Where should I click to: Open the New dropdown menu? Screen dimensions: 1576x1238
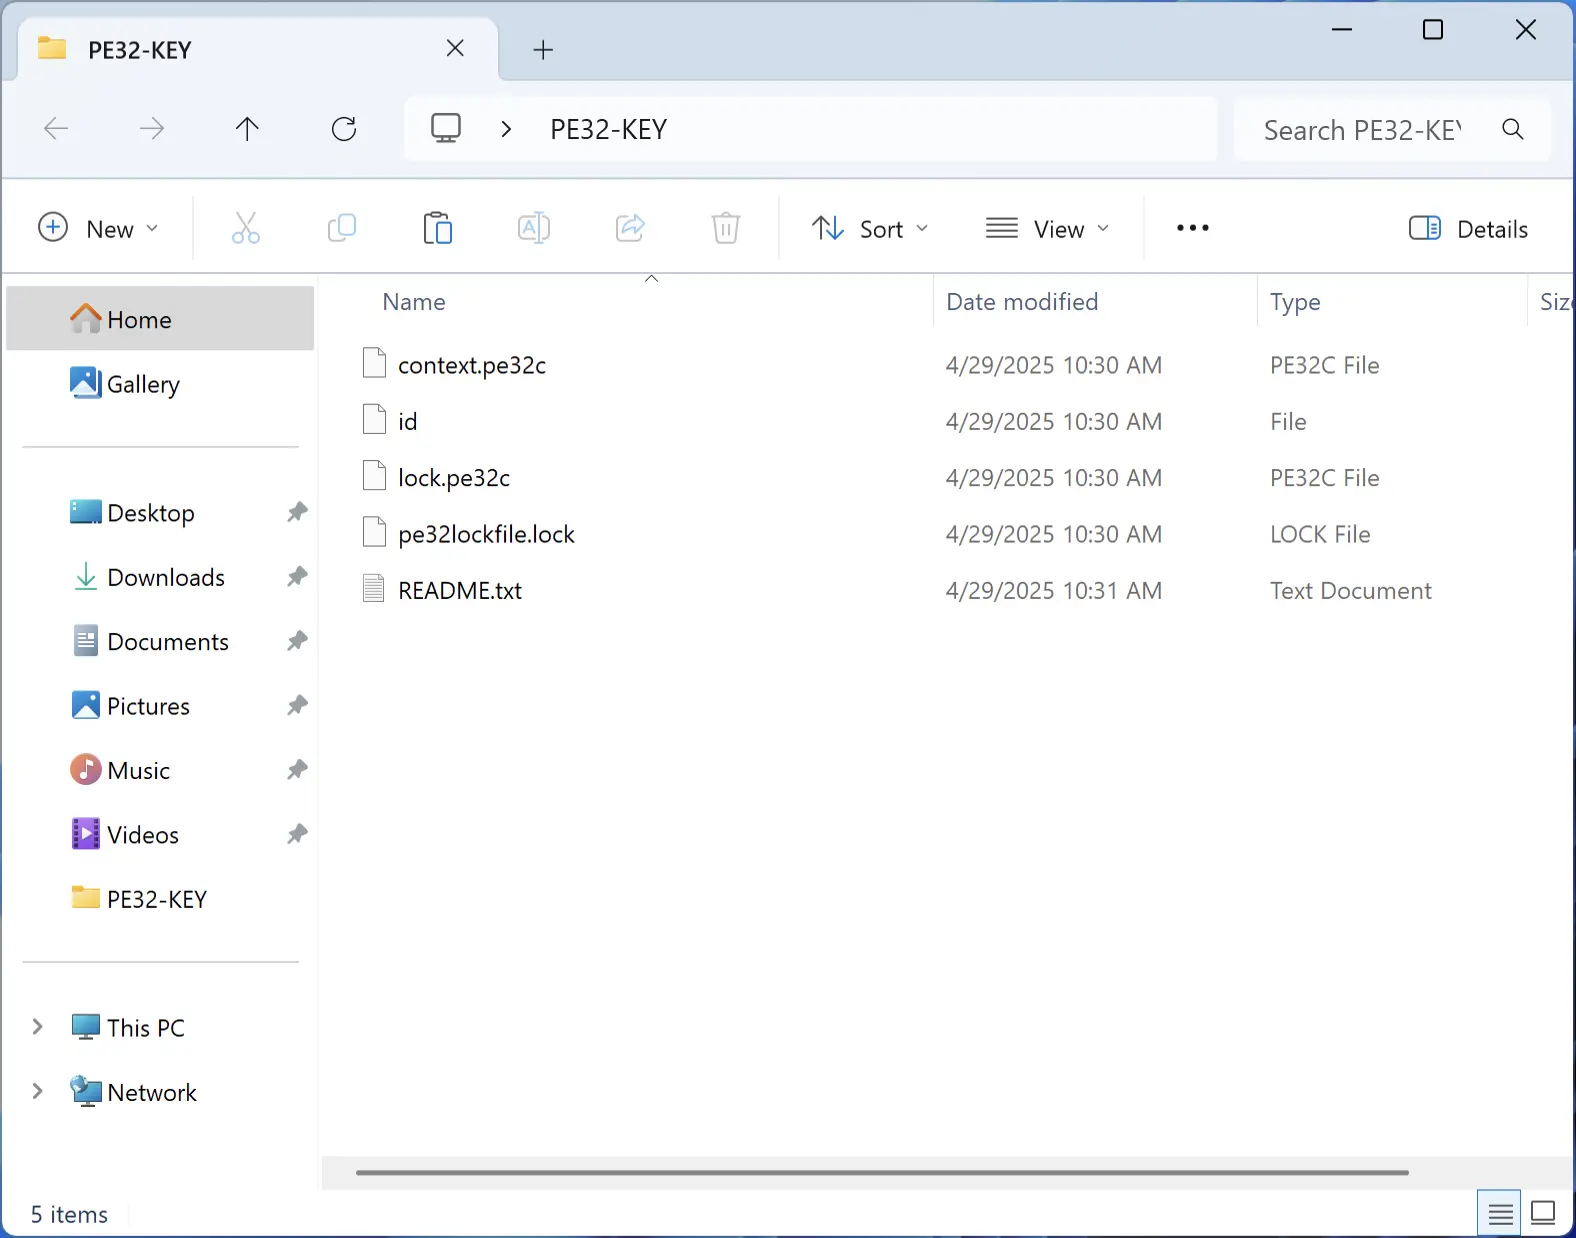coord(98,229)
